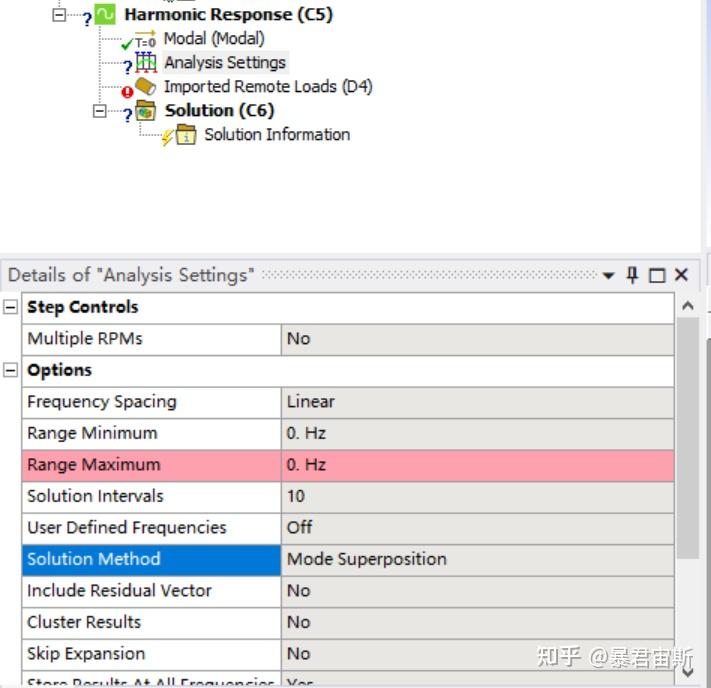711x688 pixels.
Task: Select Modal (Modal) tree item
Action: tap(214, 39)
